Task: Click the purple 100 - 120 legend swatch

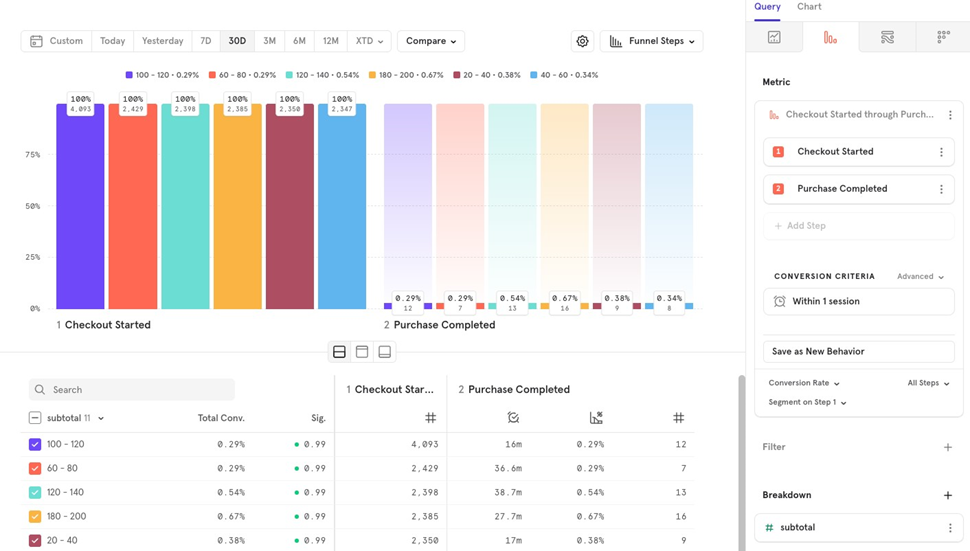Action: click(129, 75)
